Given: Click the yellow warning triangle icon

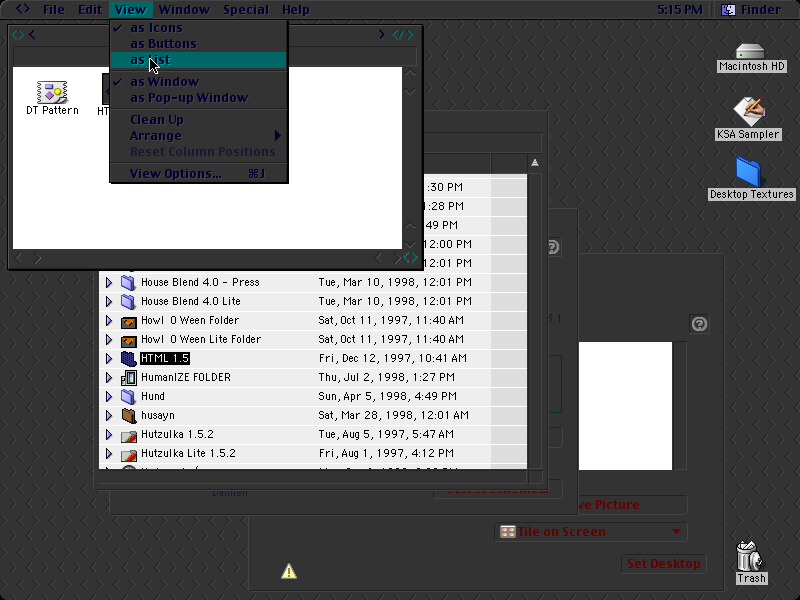Looking at the screenshot, I should pos(289,571).
